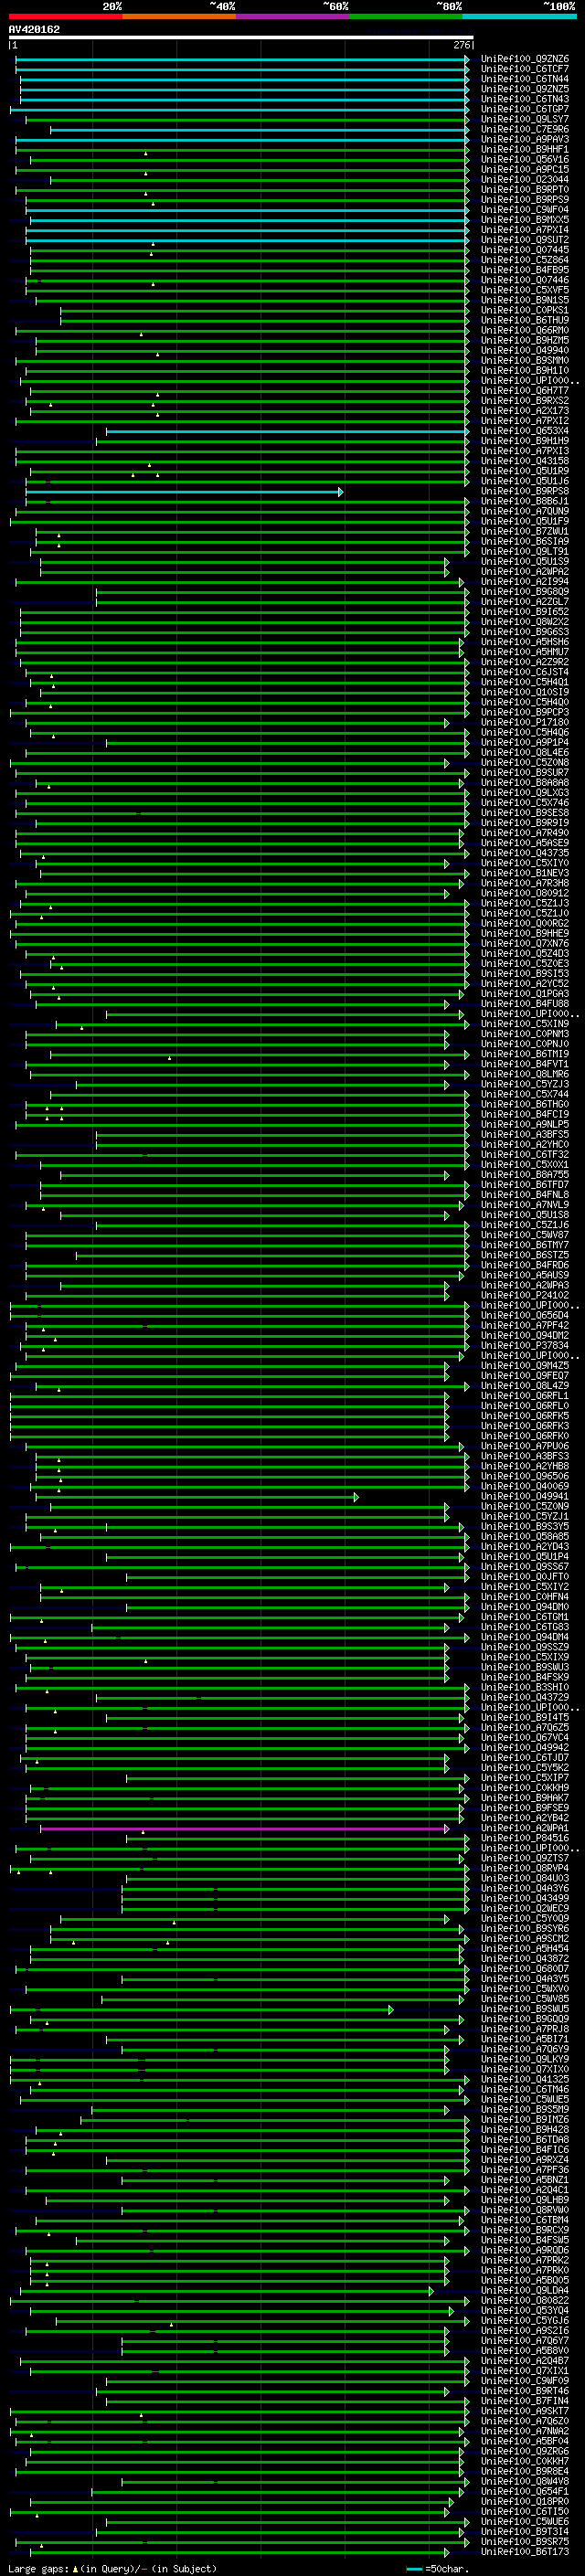The image size is (585, 2576).
Task: Select UniRef100_B9RPS8 label
Action: click(x=525, y=491)
